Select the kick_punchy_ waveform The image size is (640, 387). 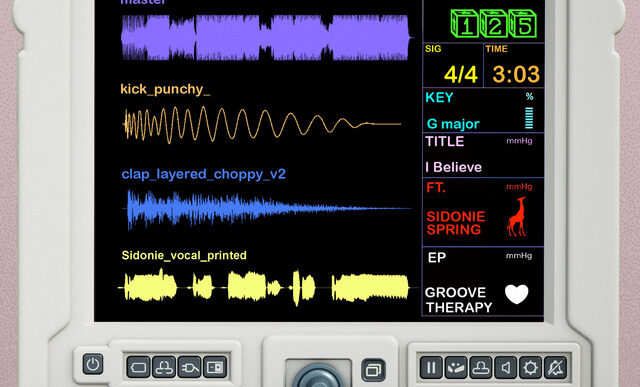tap(262, 124)
